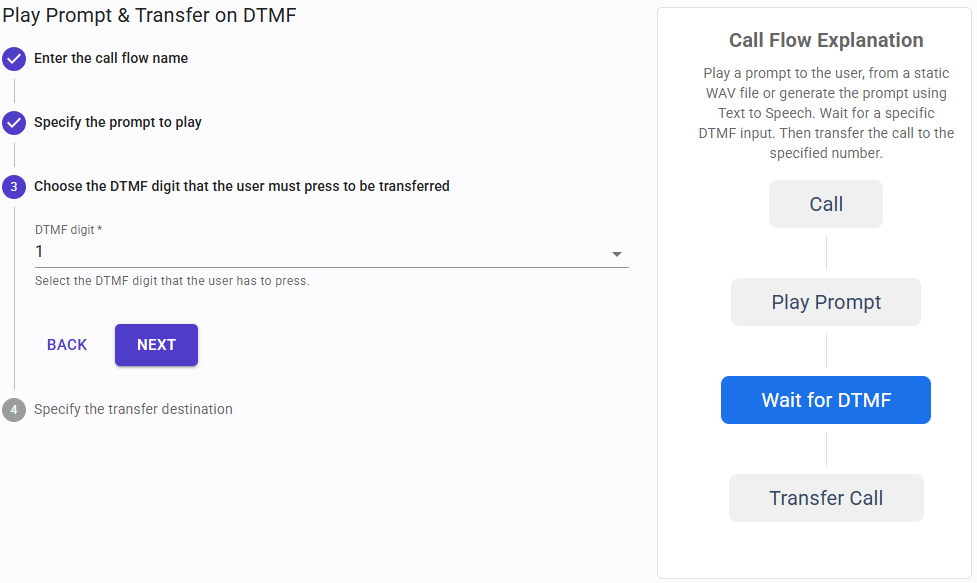Open 'Enter the call flow name' step
The image size is (977, 583).
pos(111,58)
